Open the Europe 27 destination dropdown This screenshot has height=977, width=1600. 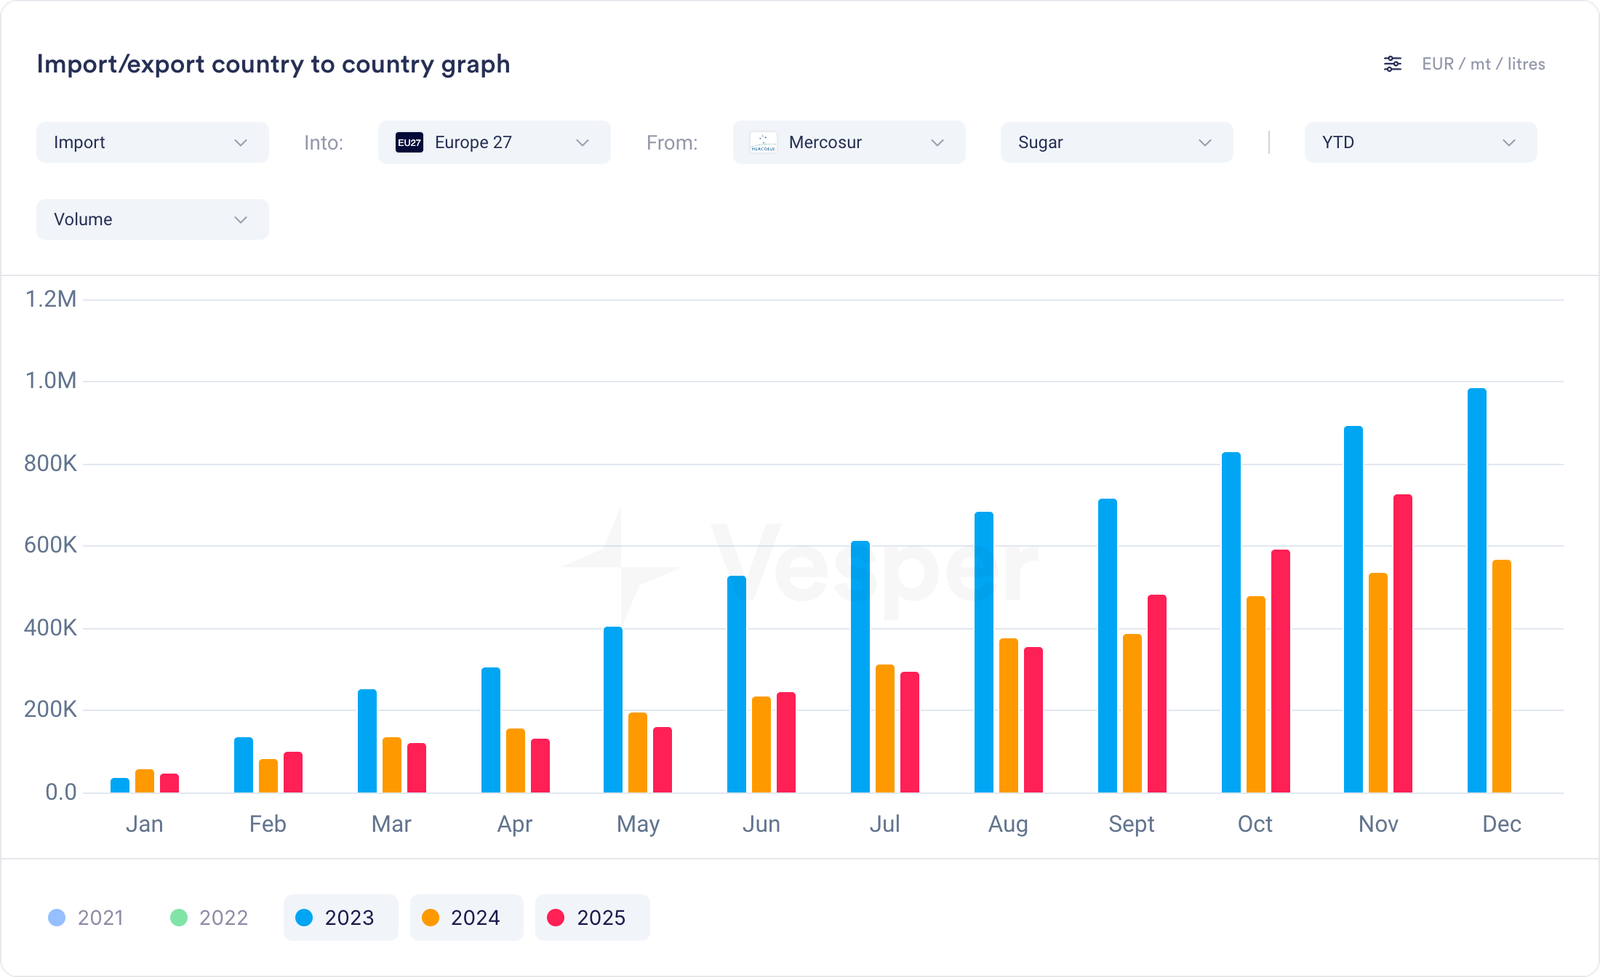[x=494, y=142]
